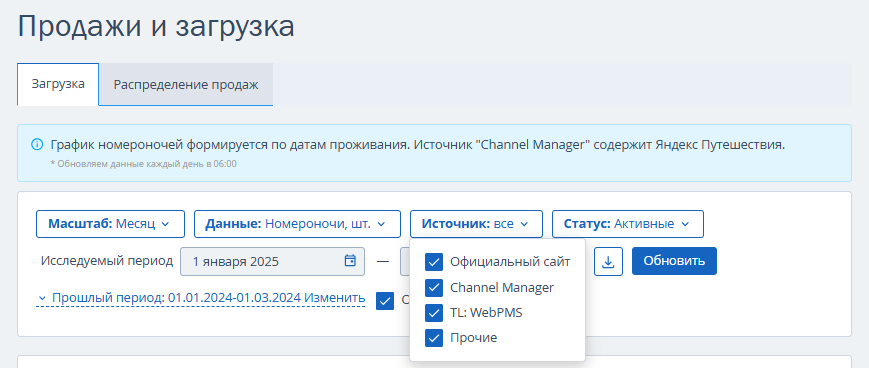Switch to the Загрузка tab
This screenshot has width=869, height=368.
coord(58,84)
